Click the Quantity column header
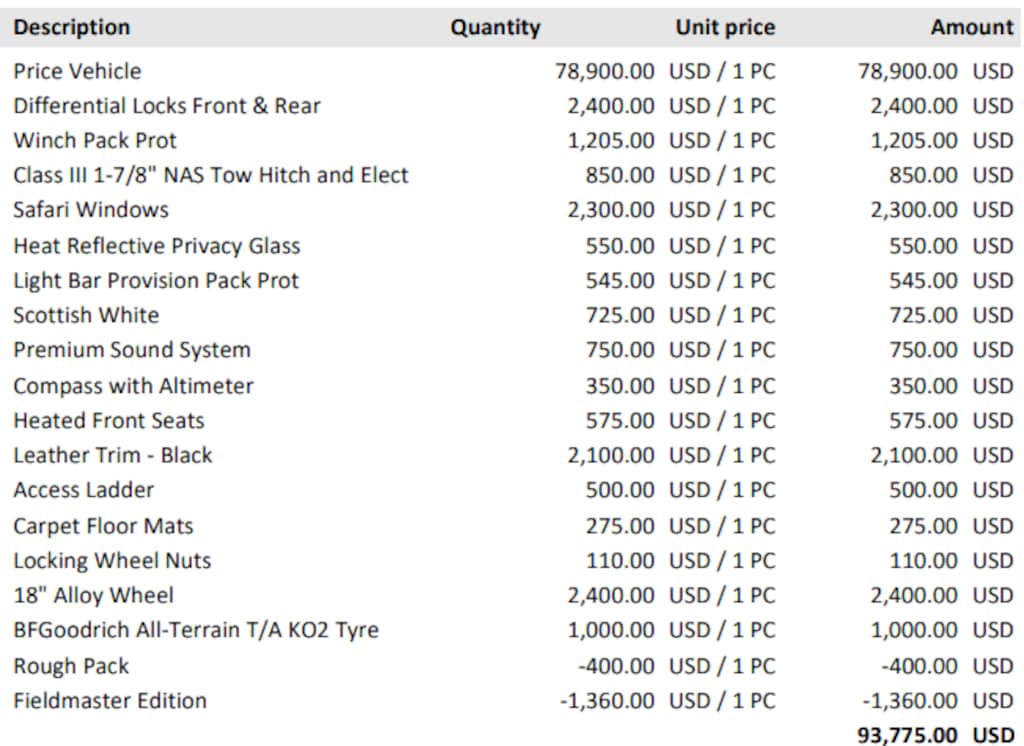The height and width of the screenshot is (746, 1024). click(495, 27)
